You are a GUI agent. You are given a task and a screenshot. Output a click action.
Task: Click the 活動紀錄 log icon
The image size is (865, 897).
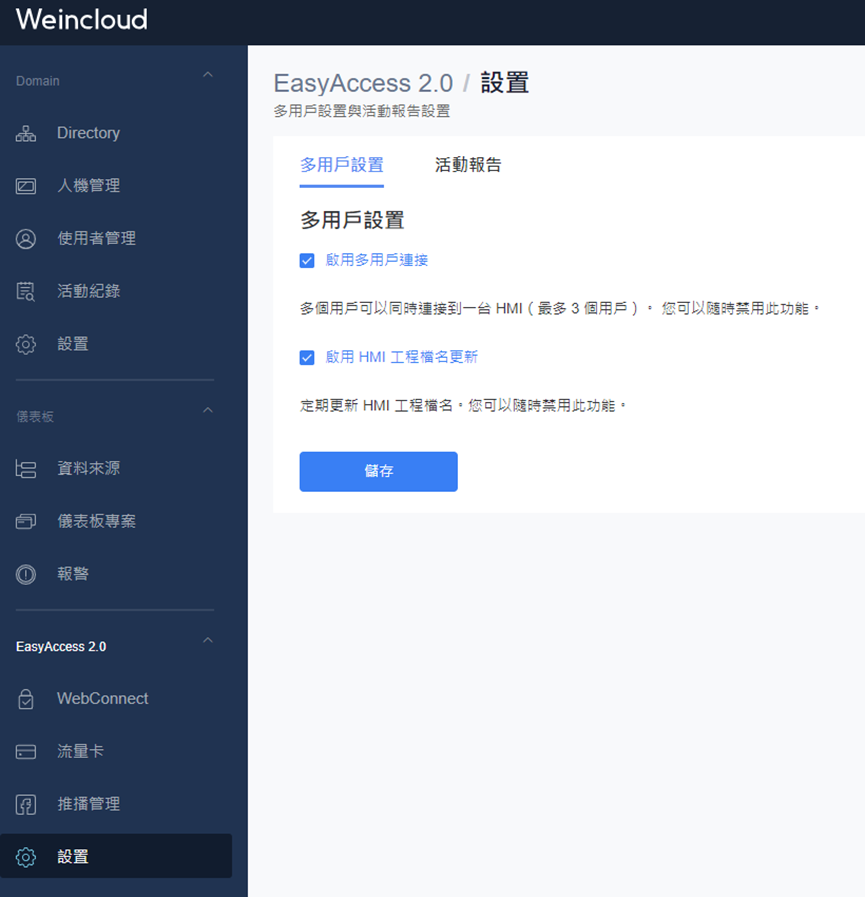[26, 291]
